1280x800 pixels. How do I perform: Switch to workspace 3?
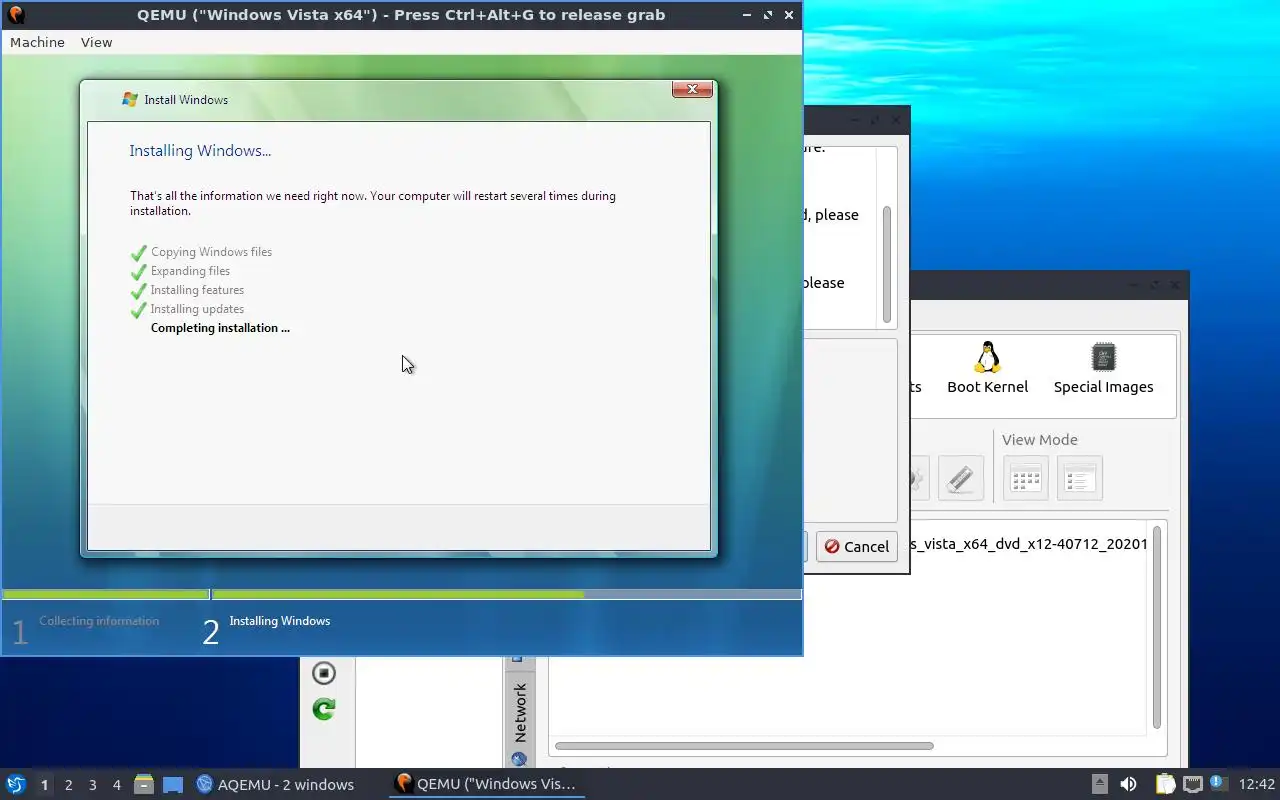coord(92,785)
